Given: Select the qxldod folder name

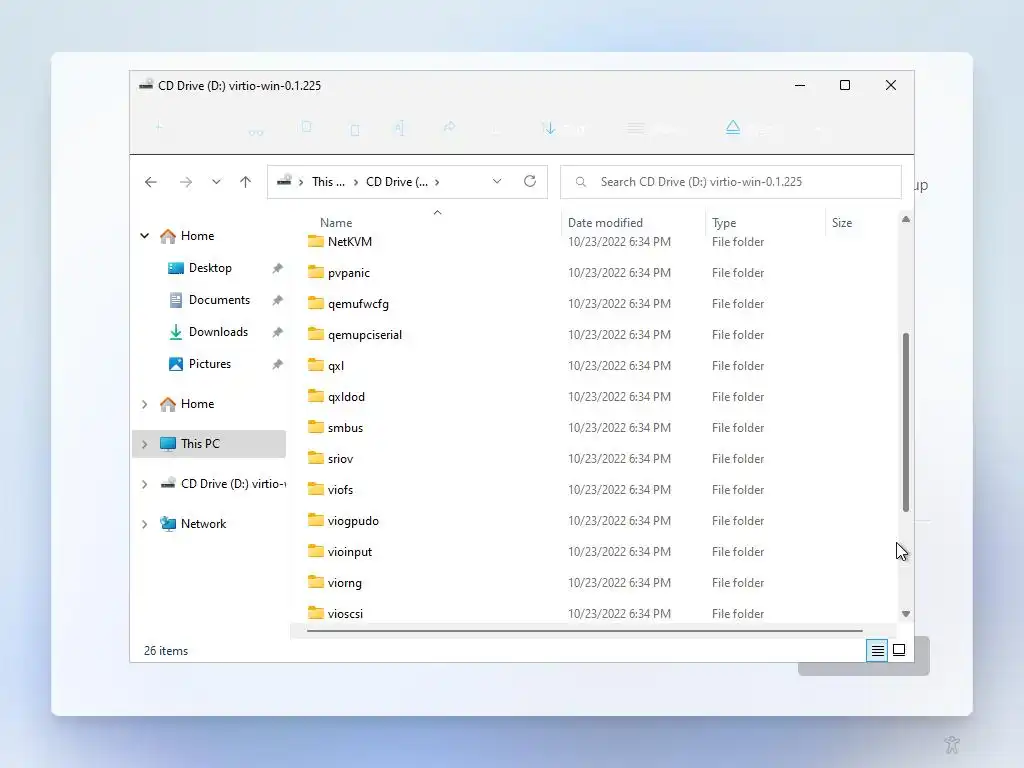Looking at the screenshot, I should [346, 396].
